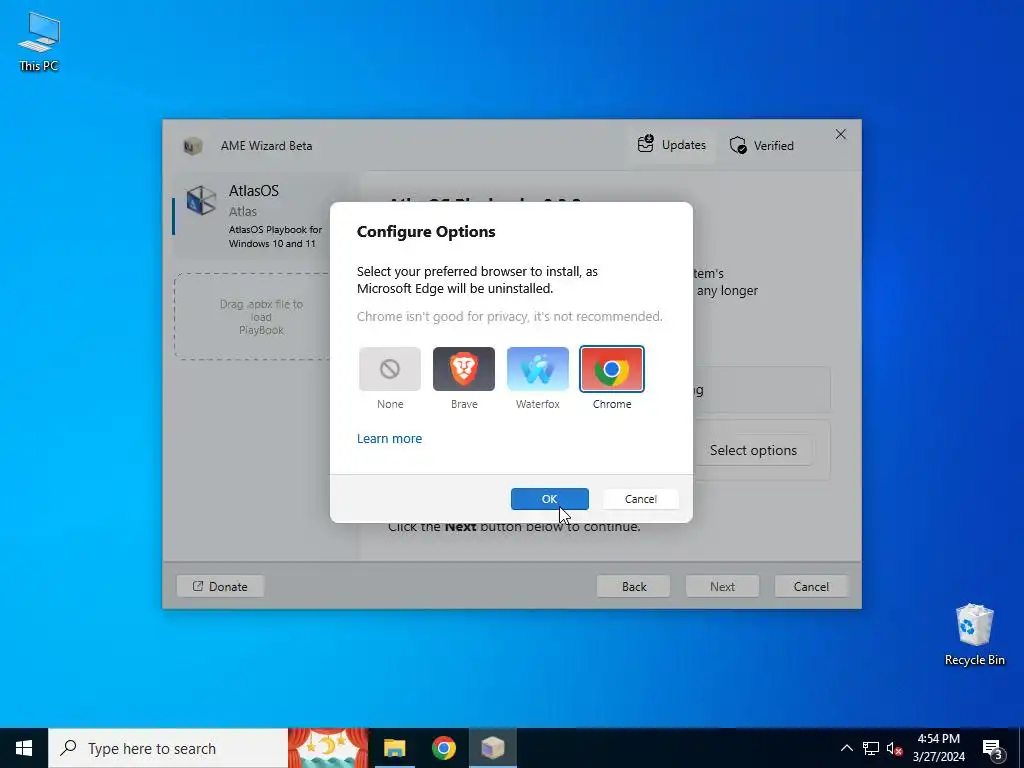Choose Brave as preferred browser
The width and height of the screenshot is (1024, 768).
tap(464, 369)
